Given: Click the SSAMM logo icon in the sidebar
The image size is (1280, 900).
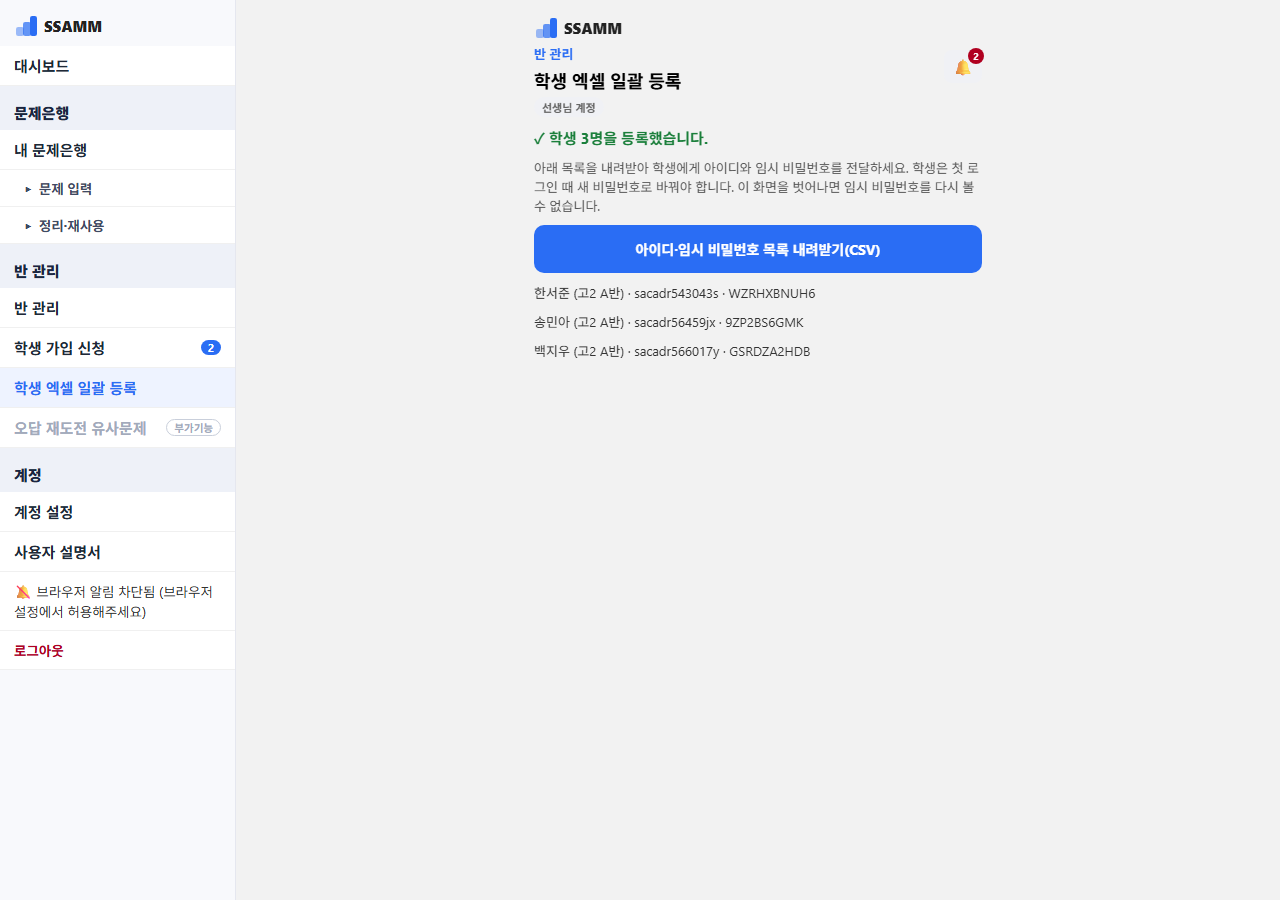Looking at the screenshot, I should [27, 26].
